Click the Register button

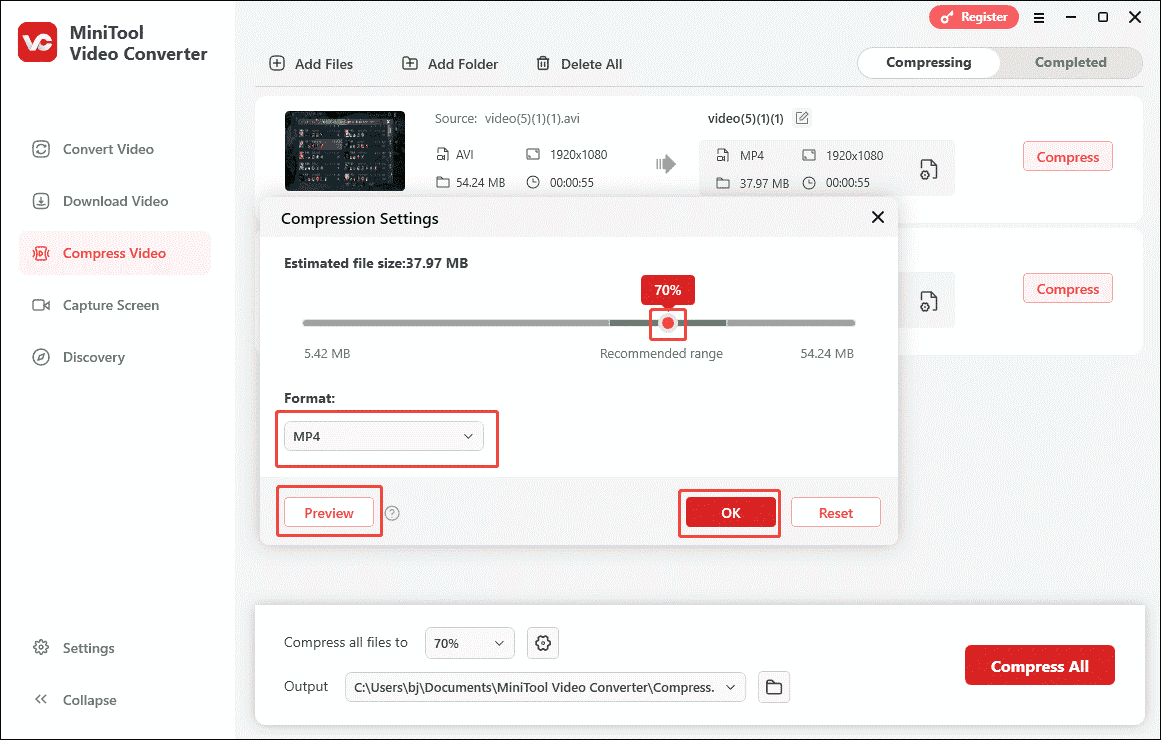tap(974, 17)
